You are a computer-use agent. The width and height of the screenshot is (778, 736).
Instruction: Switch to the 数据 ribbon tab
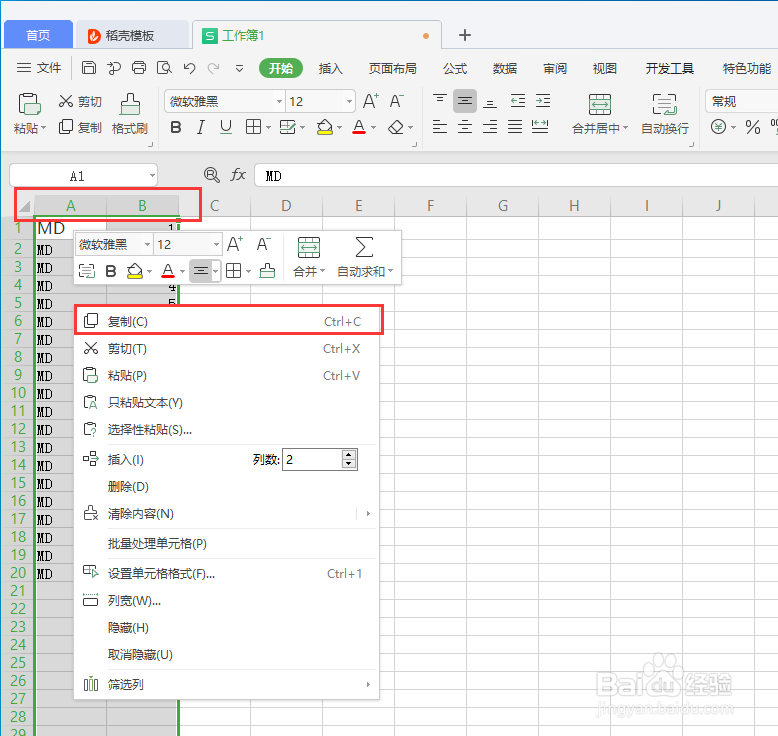[x=505, y=68]
